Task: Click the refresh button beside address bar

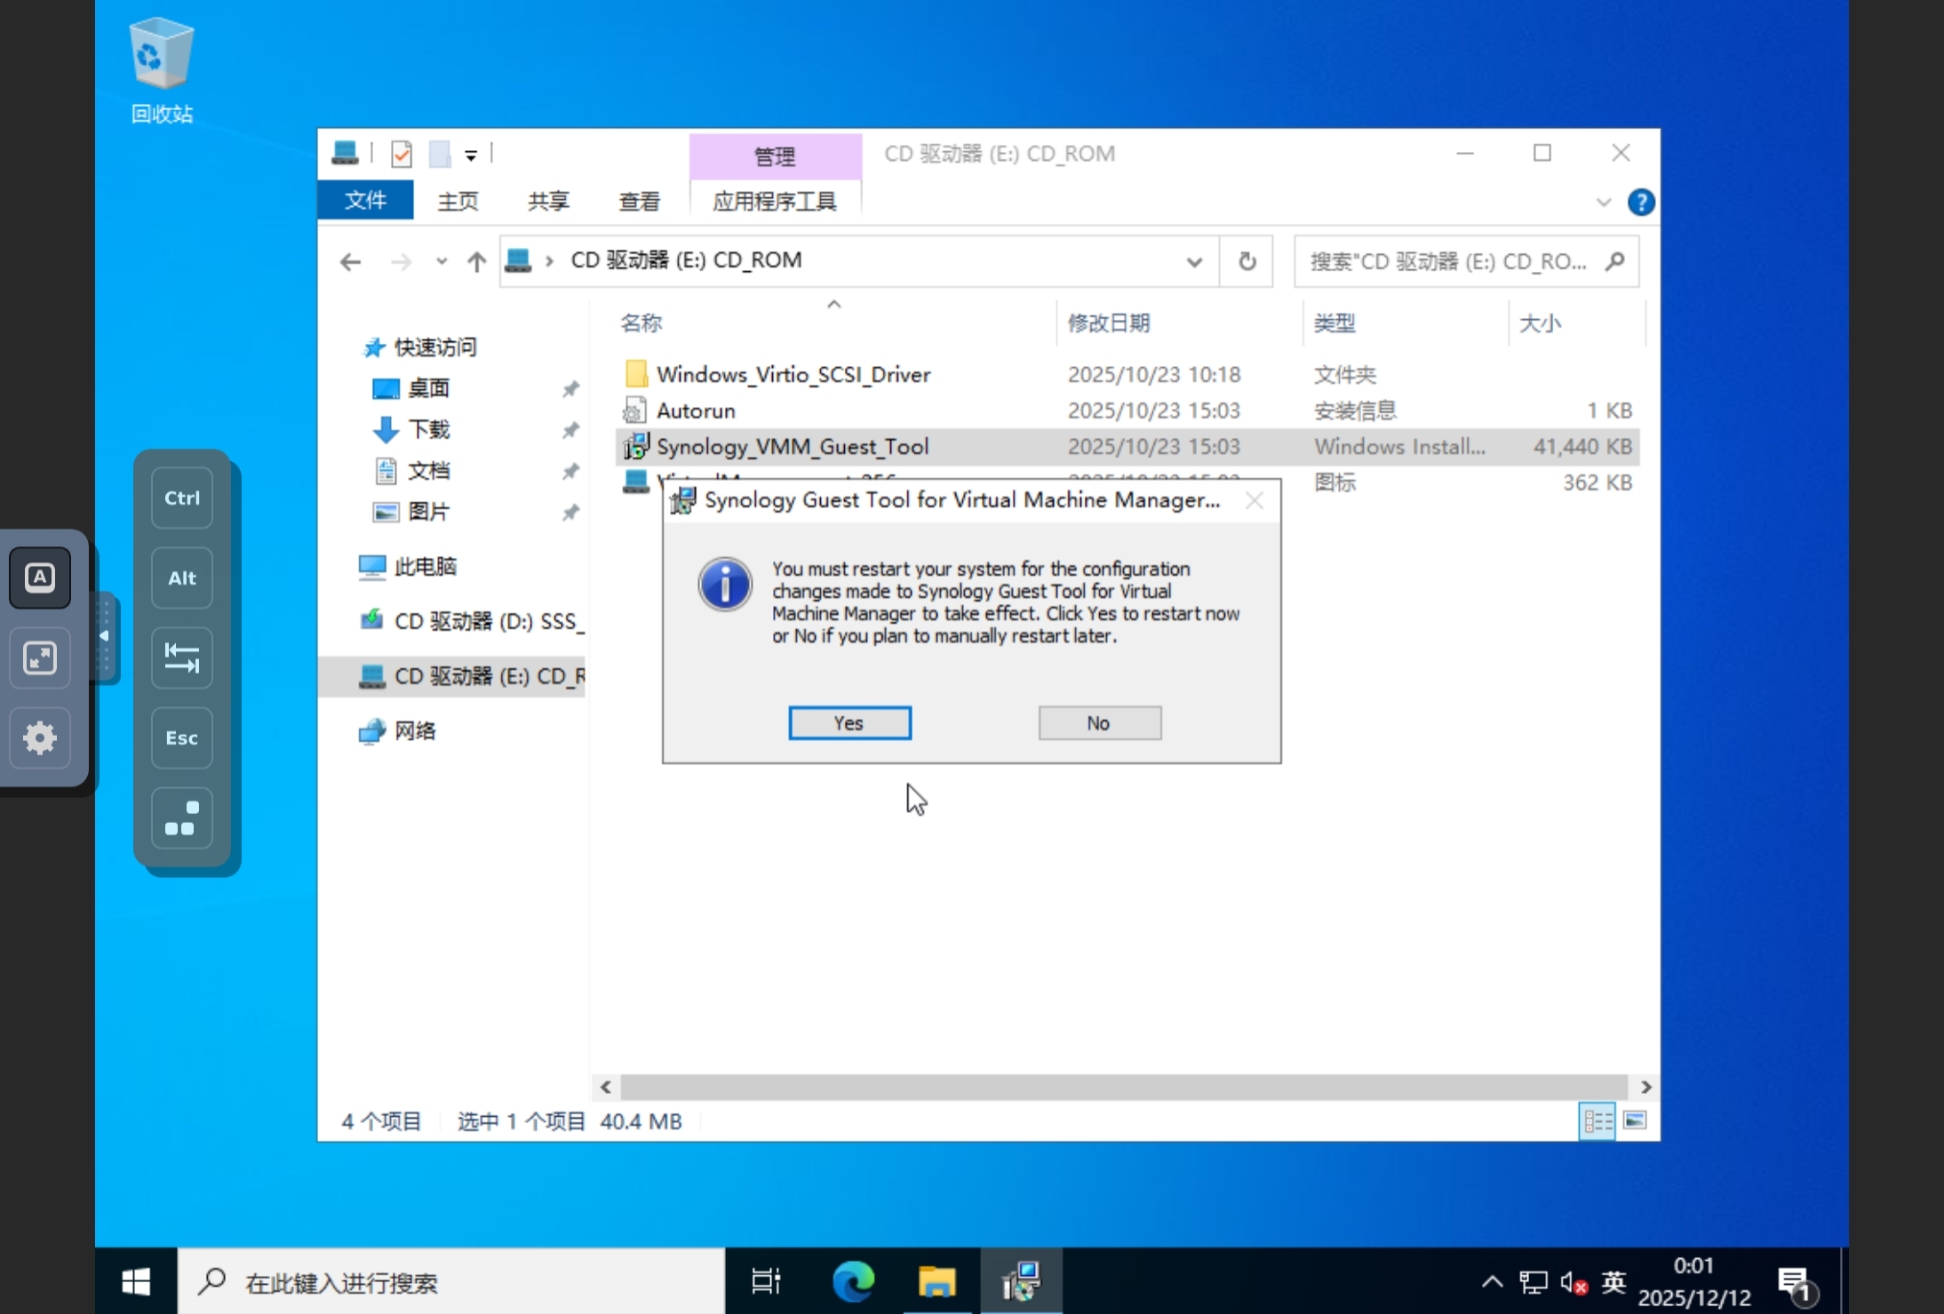Action: coord(1246,261)
